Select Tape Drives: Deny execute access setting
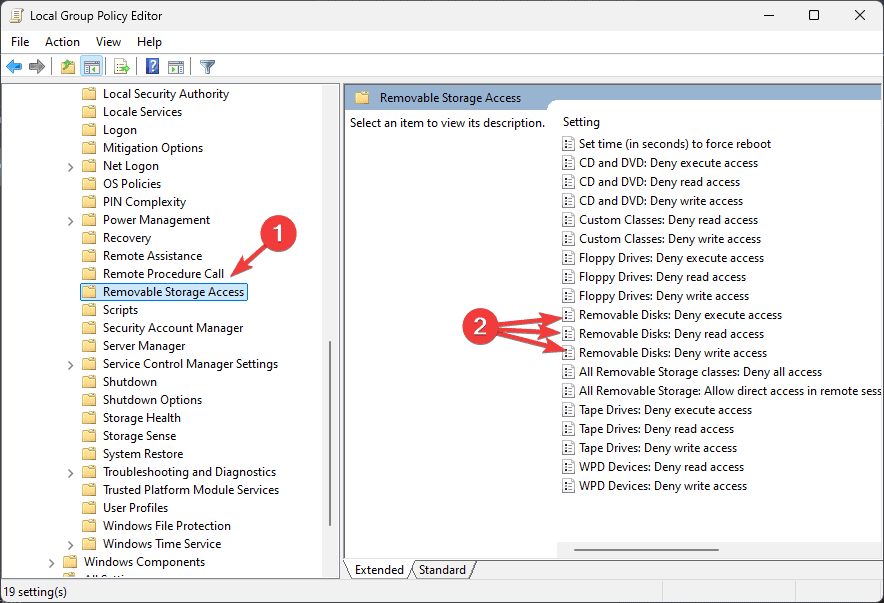Viewport: 884px width, 603px height. pyautogui.click(x=665, y=410)
